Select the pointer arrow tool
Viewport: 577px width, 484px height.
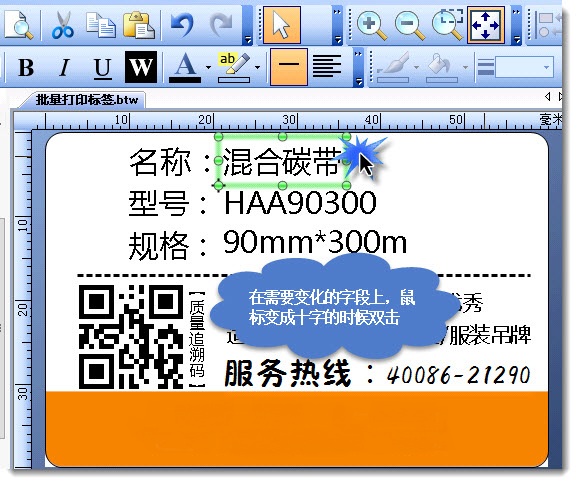[282, 25]
